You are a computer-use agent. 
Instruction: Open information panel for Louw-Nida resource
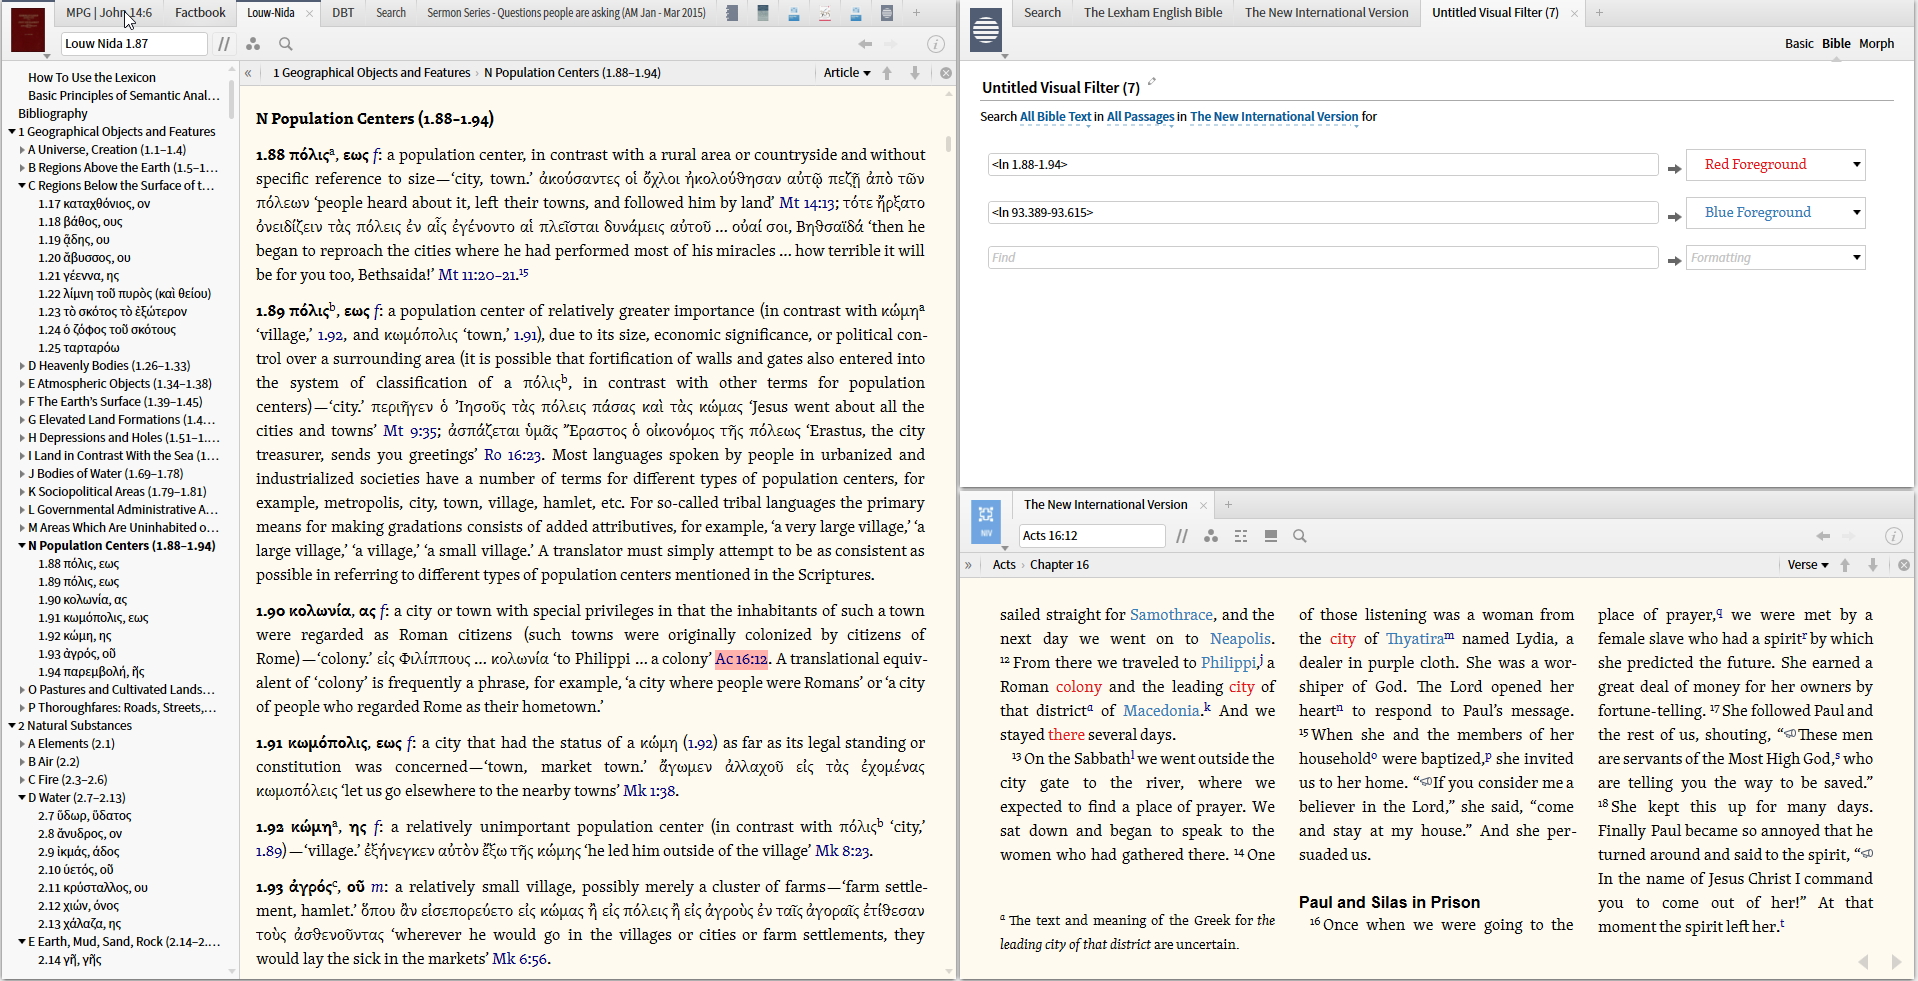(x=936, y=44)
